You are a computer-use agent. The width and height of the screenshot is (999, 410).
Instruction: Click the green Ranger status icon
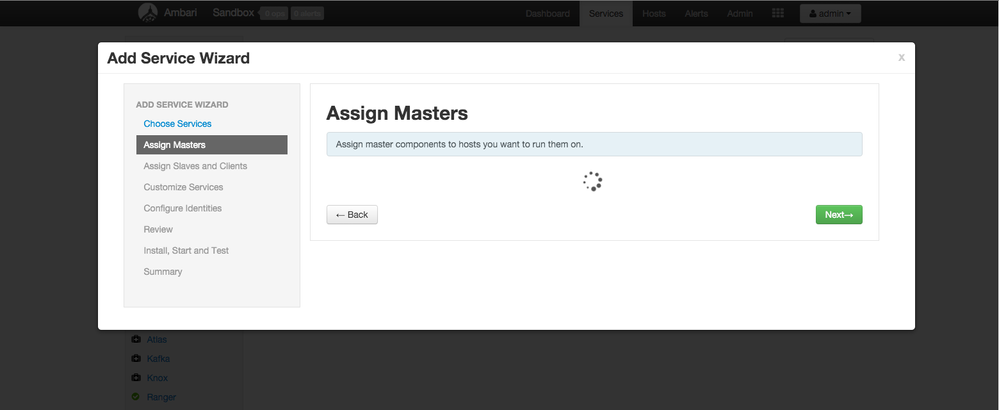135,397
